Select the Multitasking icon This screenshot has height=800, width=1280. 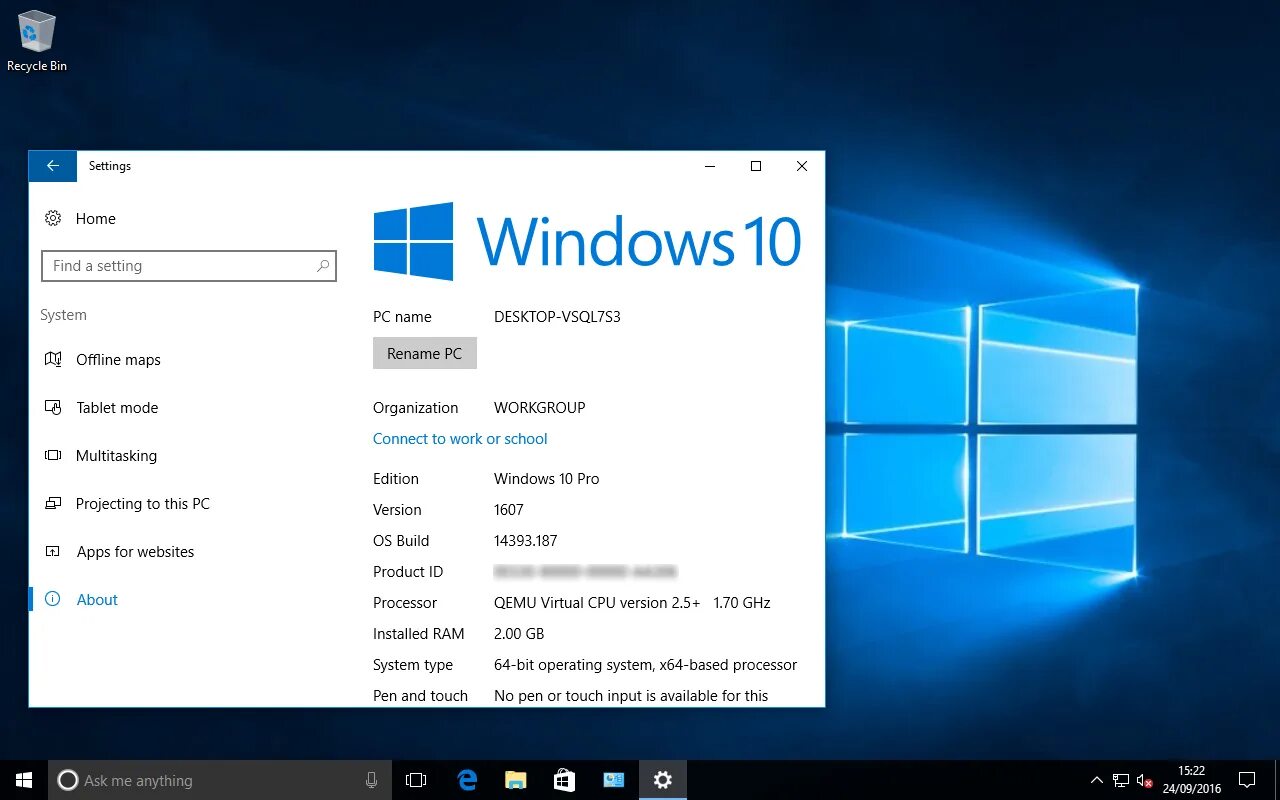53,455
